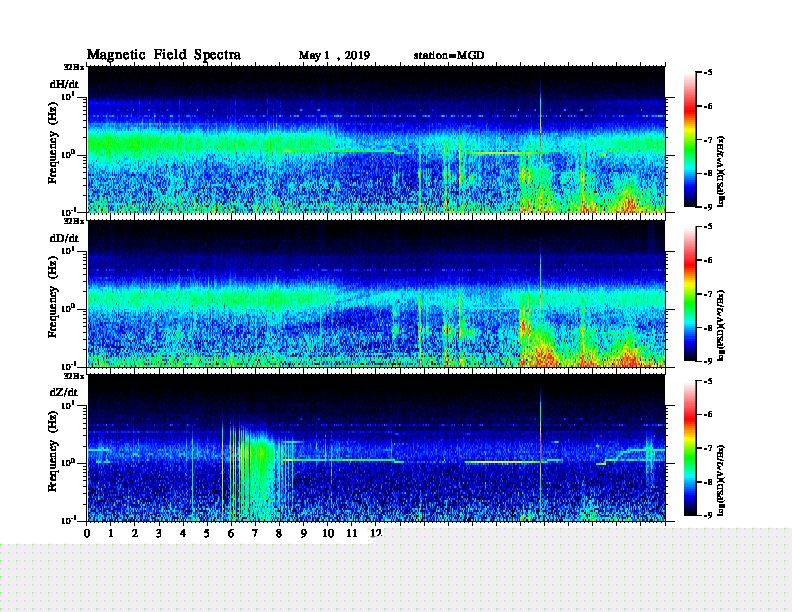Select the "dD/dt" panel label
792x612 pixels.
pyautogui.click(x=64, y=238)
